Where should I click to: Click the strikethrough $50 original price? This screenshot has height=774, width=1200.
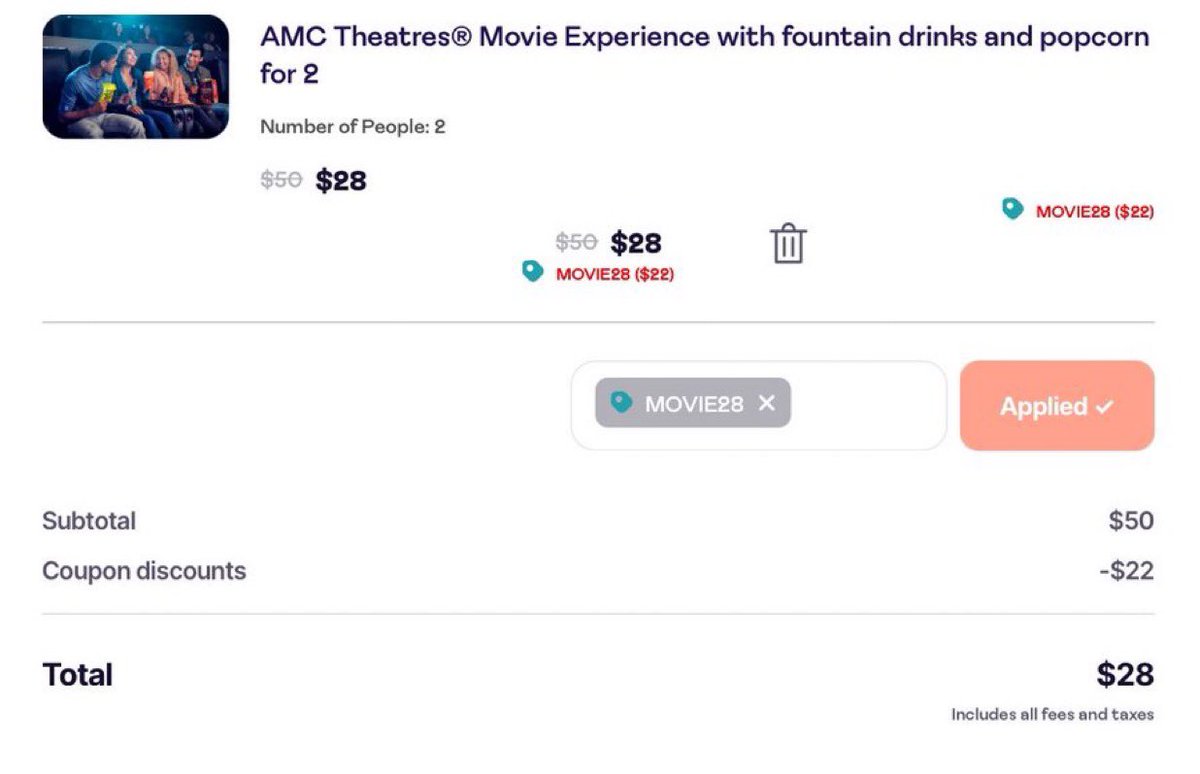coord(281,180)
